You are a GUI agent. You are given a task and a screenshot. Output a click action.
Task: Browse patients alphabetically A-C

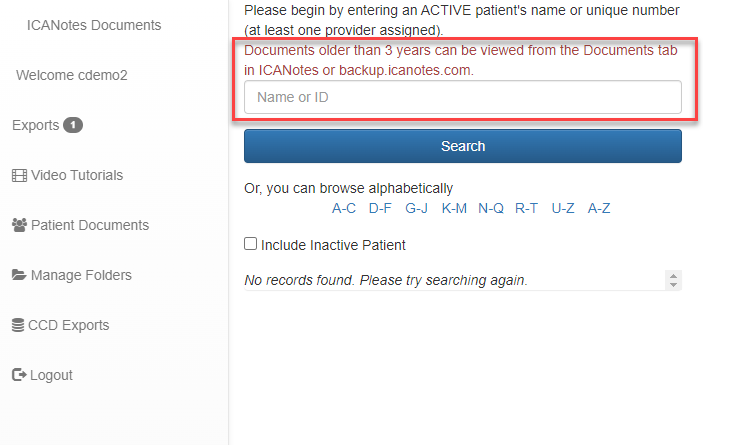344,208
